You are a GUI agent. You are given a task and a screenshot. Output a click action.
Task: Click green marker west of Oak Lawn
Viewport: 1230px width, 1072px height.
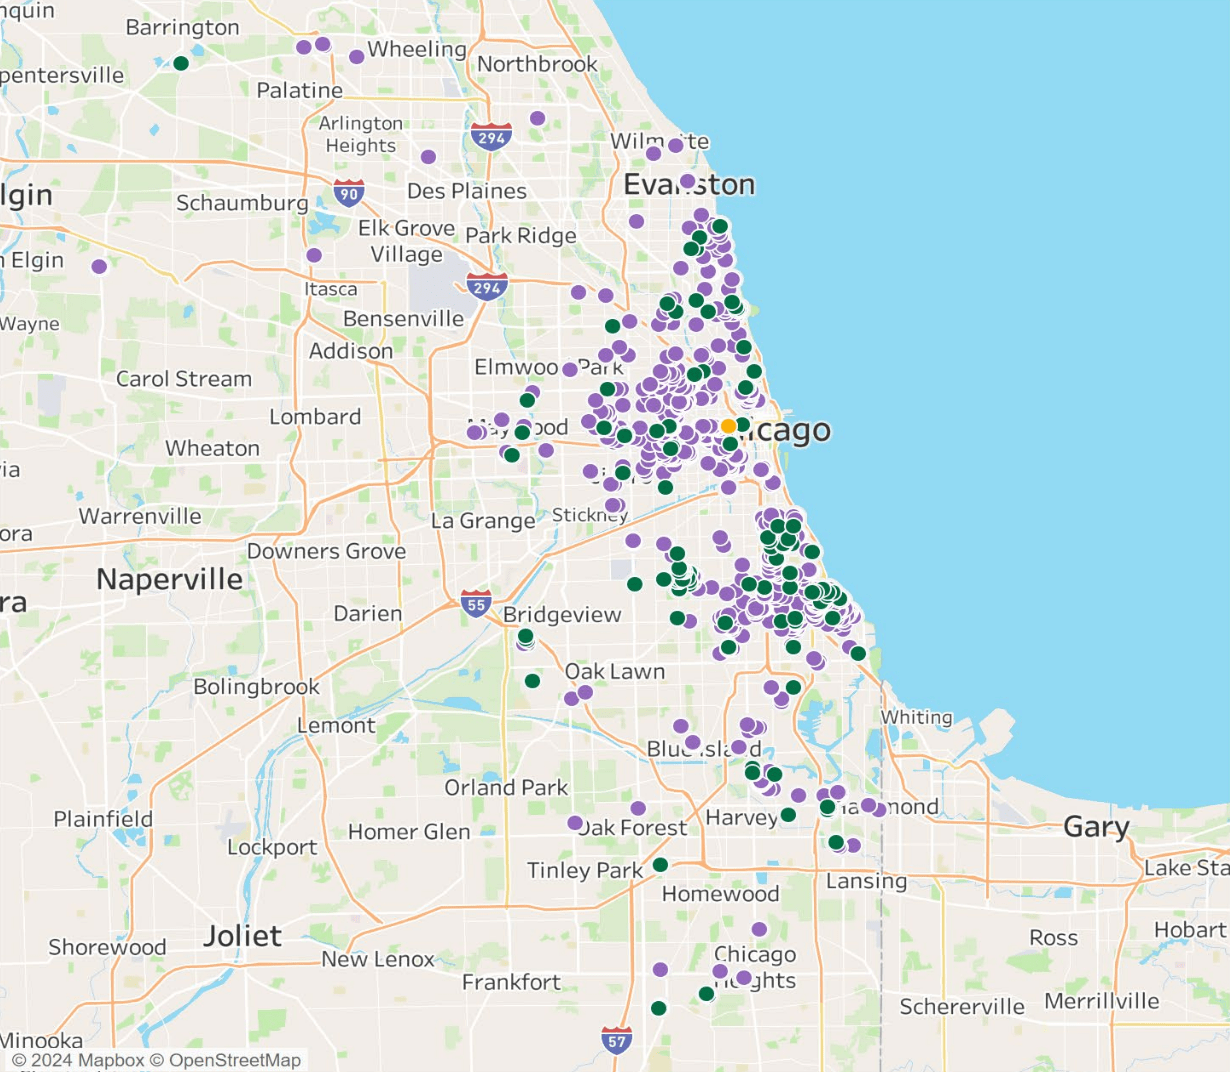coord(532,681)
